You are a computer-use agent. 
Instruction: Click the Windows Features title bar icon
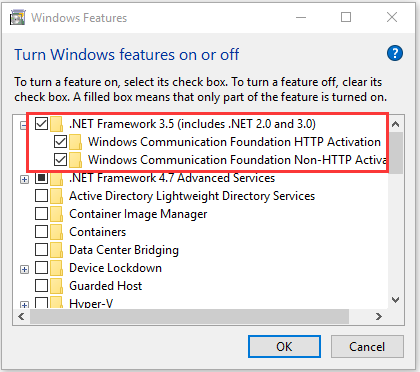pos(17,17)
